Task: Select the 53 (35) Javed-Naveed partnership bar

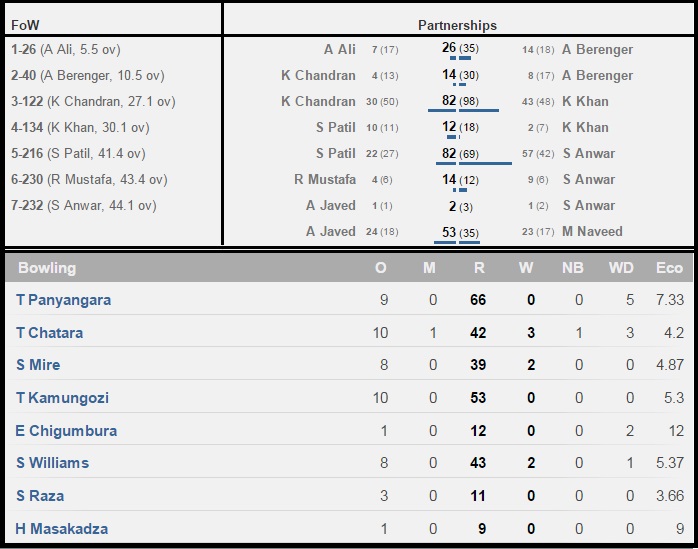Action: 457,242
